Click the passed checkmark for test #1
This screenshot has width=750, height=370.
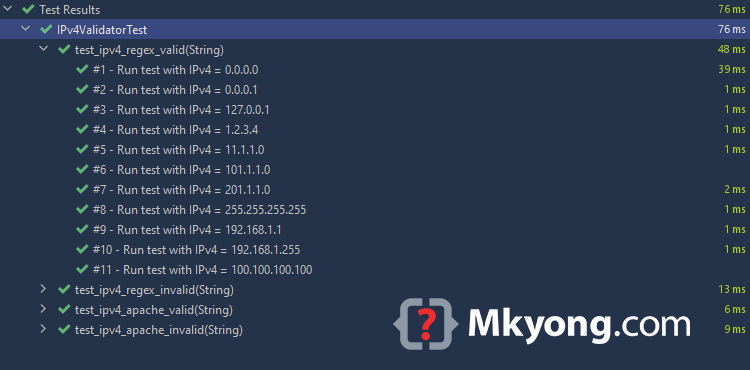pyautogui.click(x=82, y=69)
